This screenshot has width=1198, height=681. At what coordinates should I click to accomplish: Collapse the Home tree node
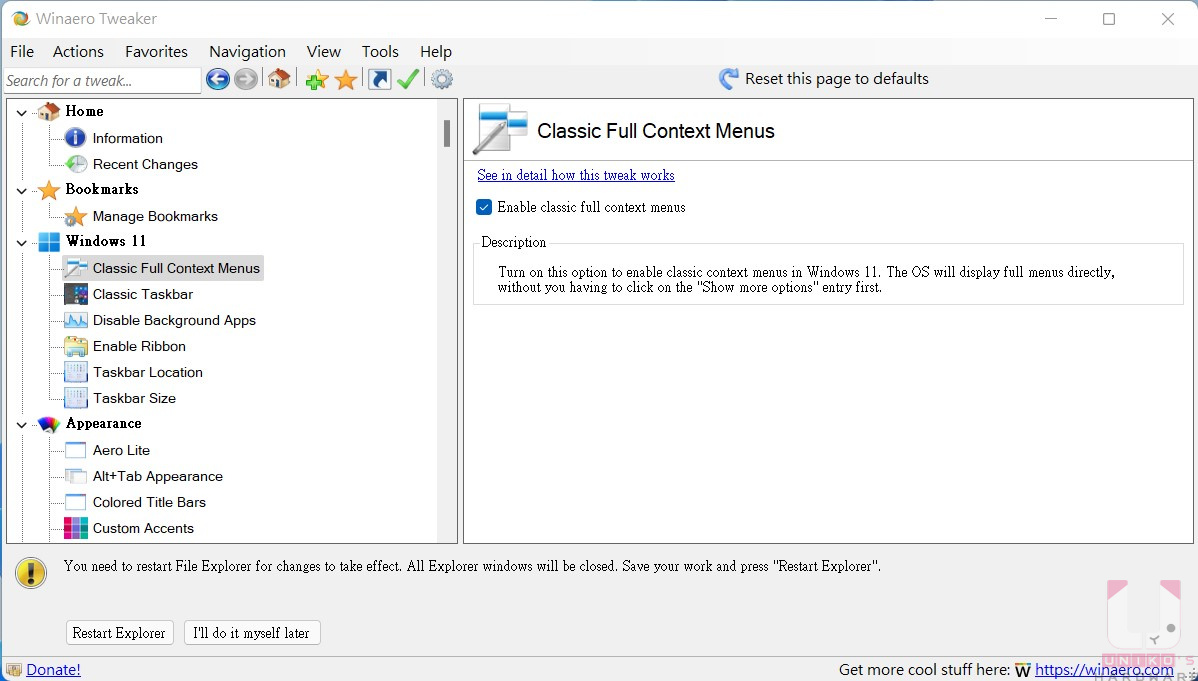[x=21, y=112]
